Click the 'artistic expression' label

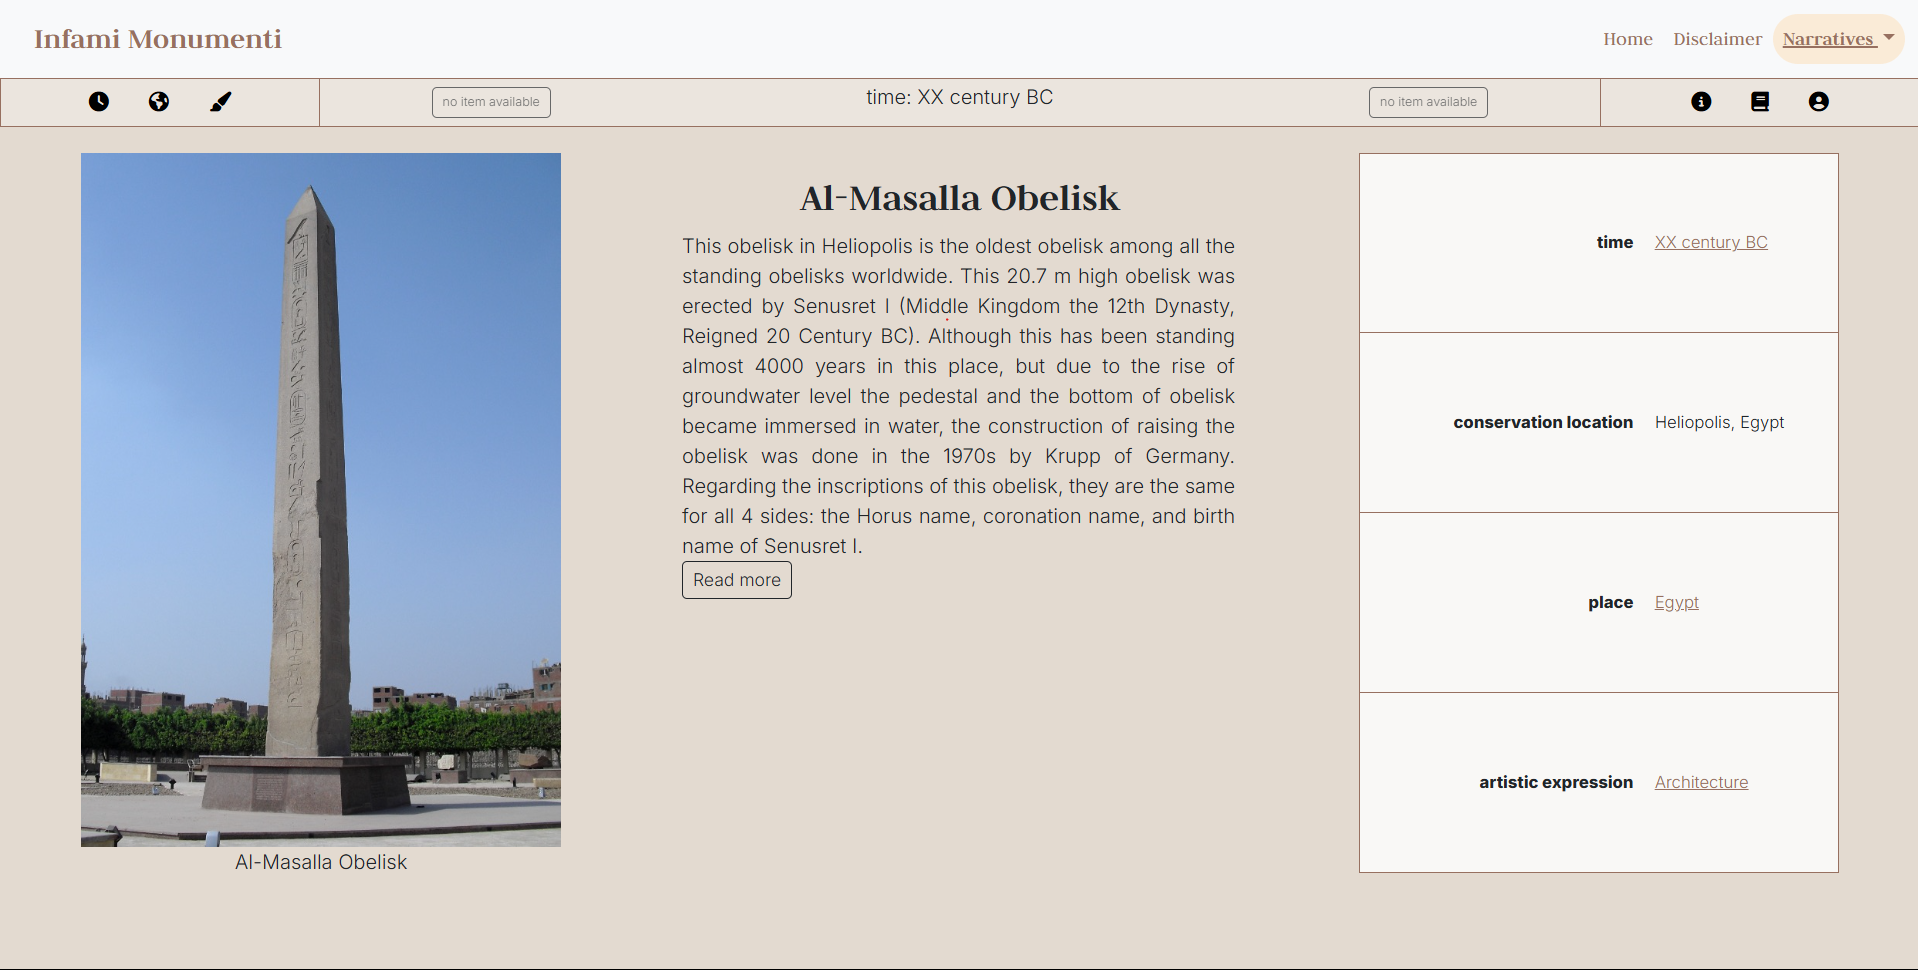pos(1556,782)
